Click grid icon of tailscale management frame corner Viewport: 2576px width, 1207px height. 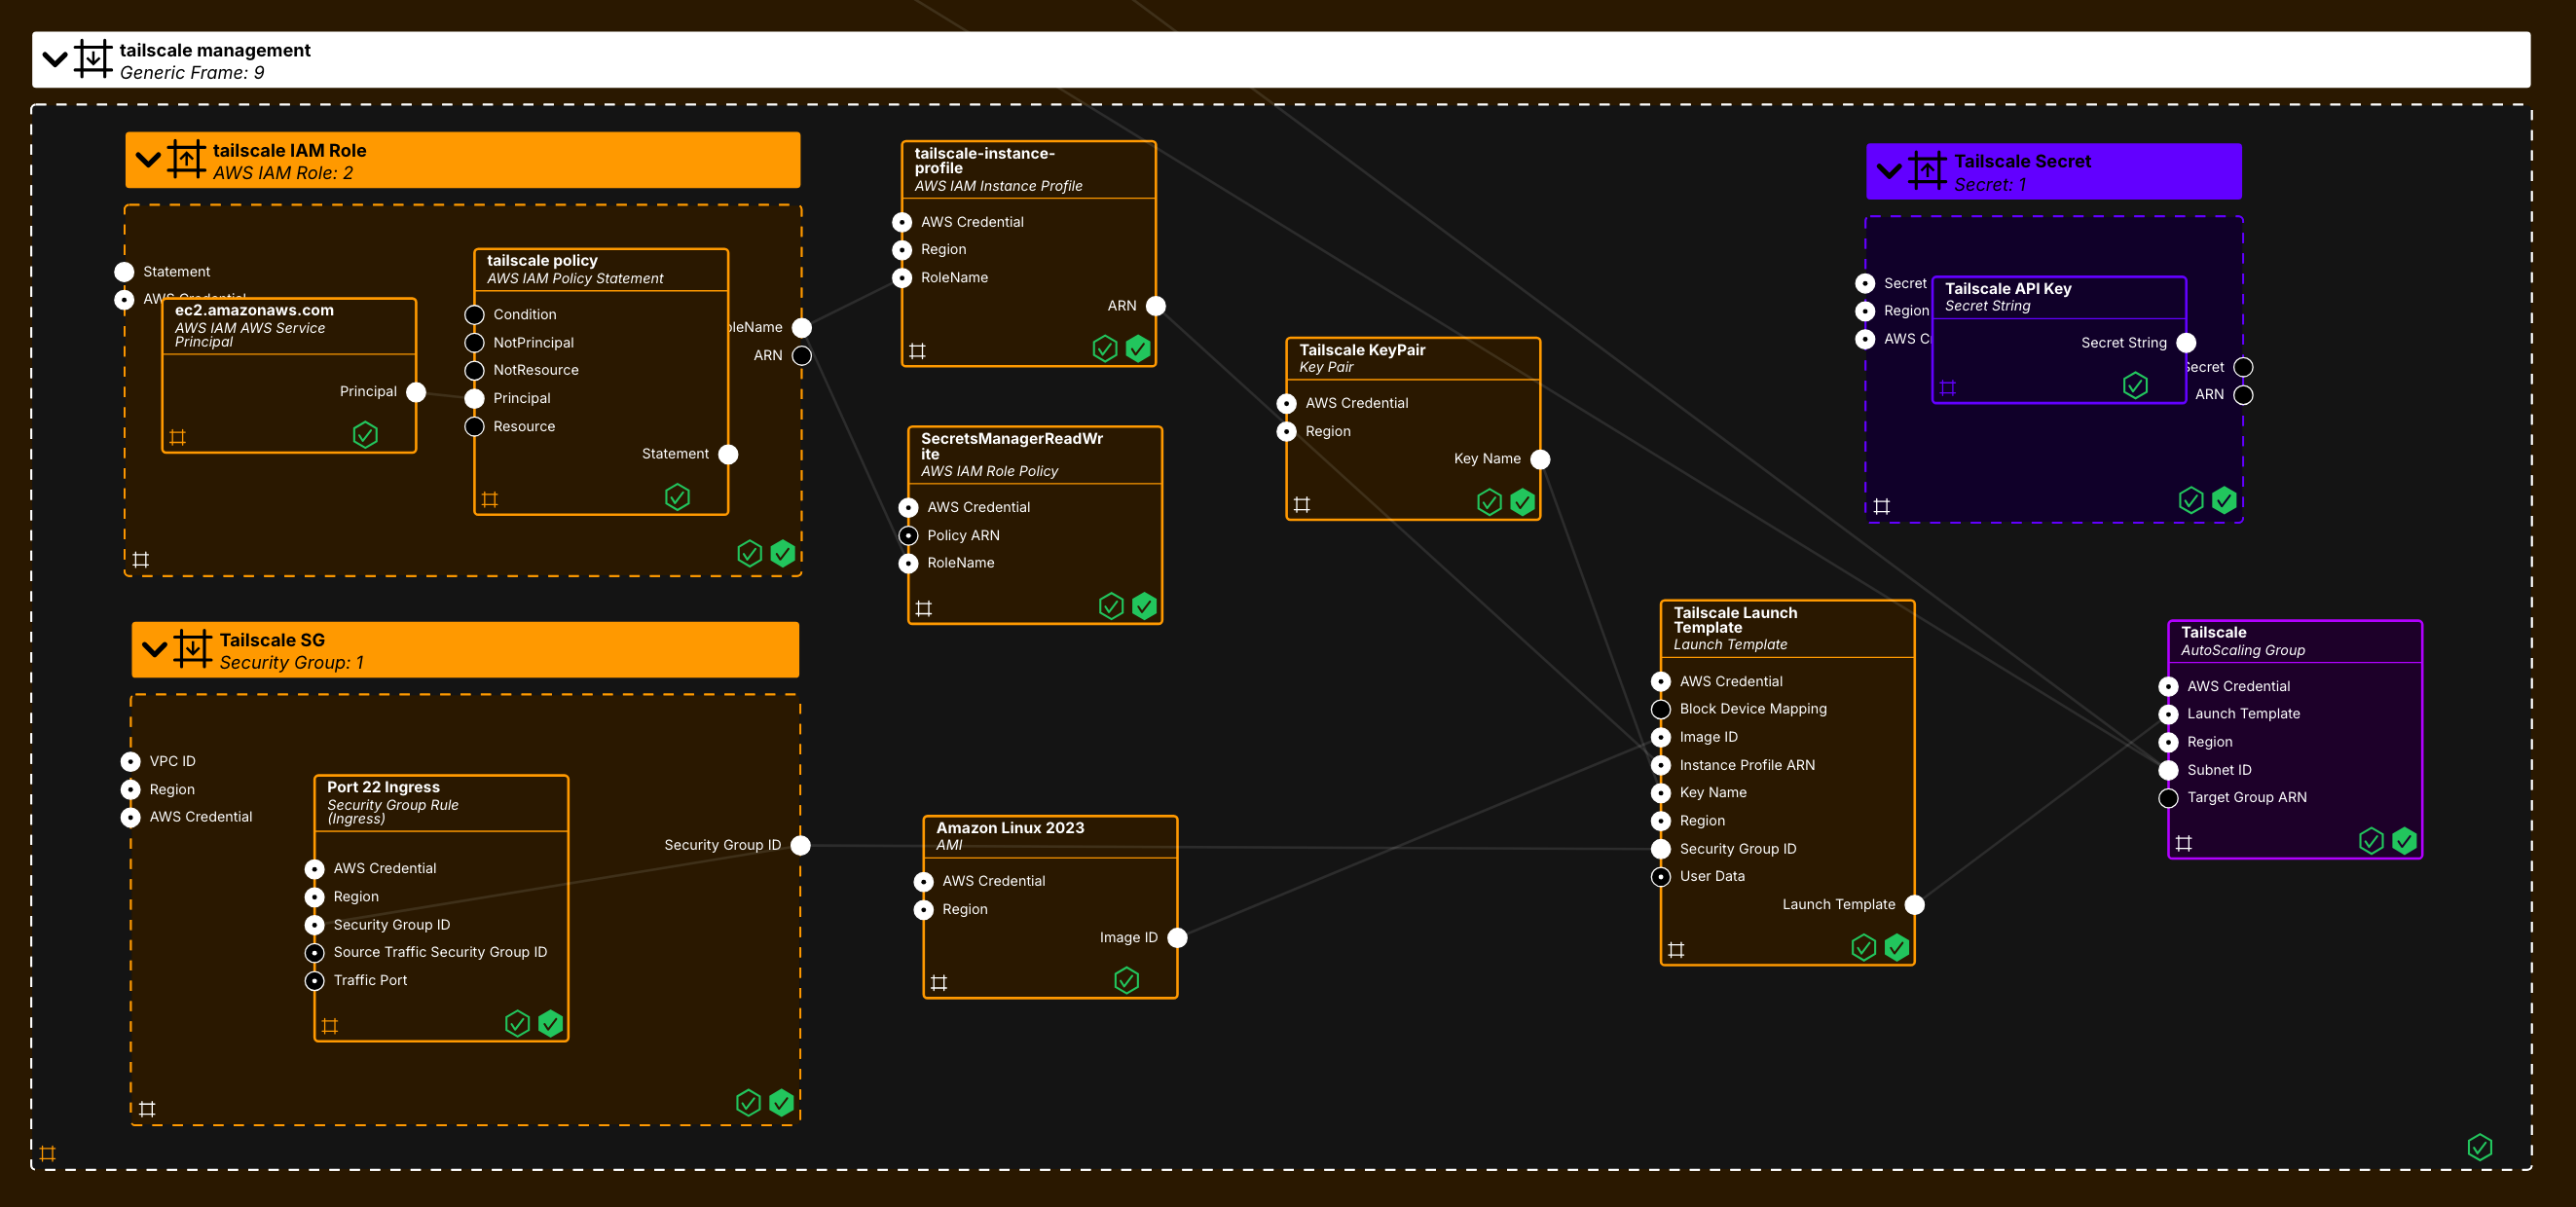(x=48, y=1154)
